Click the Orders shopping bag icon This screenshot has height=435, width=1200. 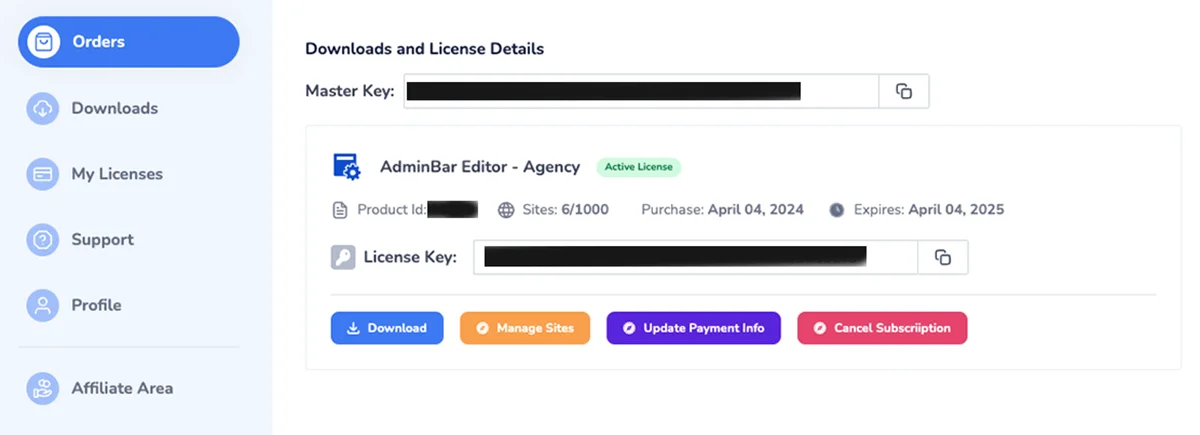[43, 42]
